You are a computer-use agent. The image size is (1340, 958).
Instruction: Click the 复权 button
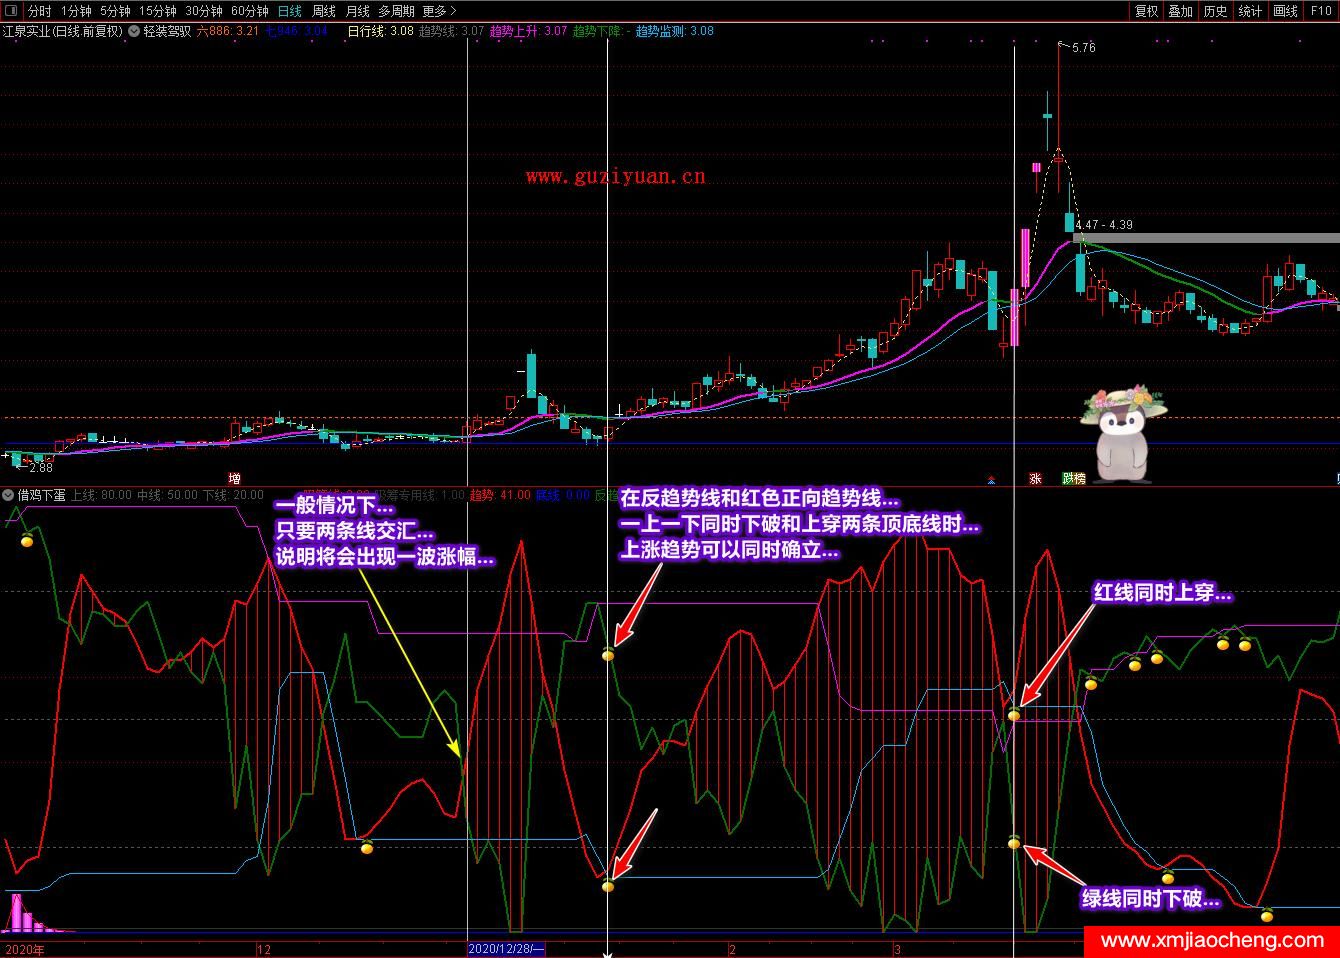point(1146,11)
